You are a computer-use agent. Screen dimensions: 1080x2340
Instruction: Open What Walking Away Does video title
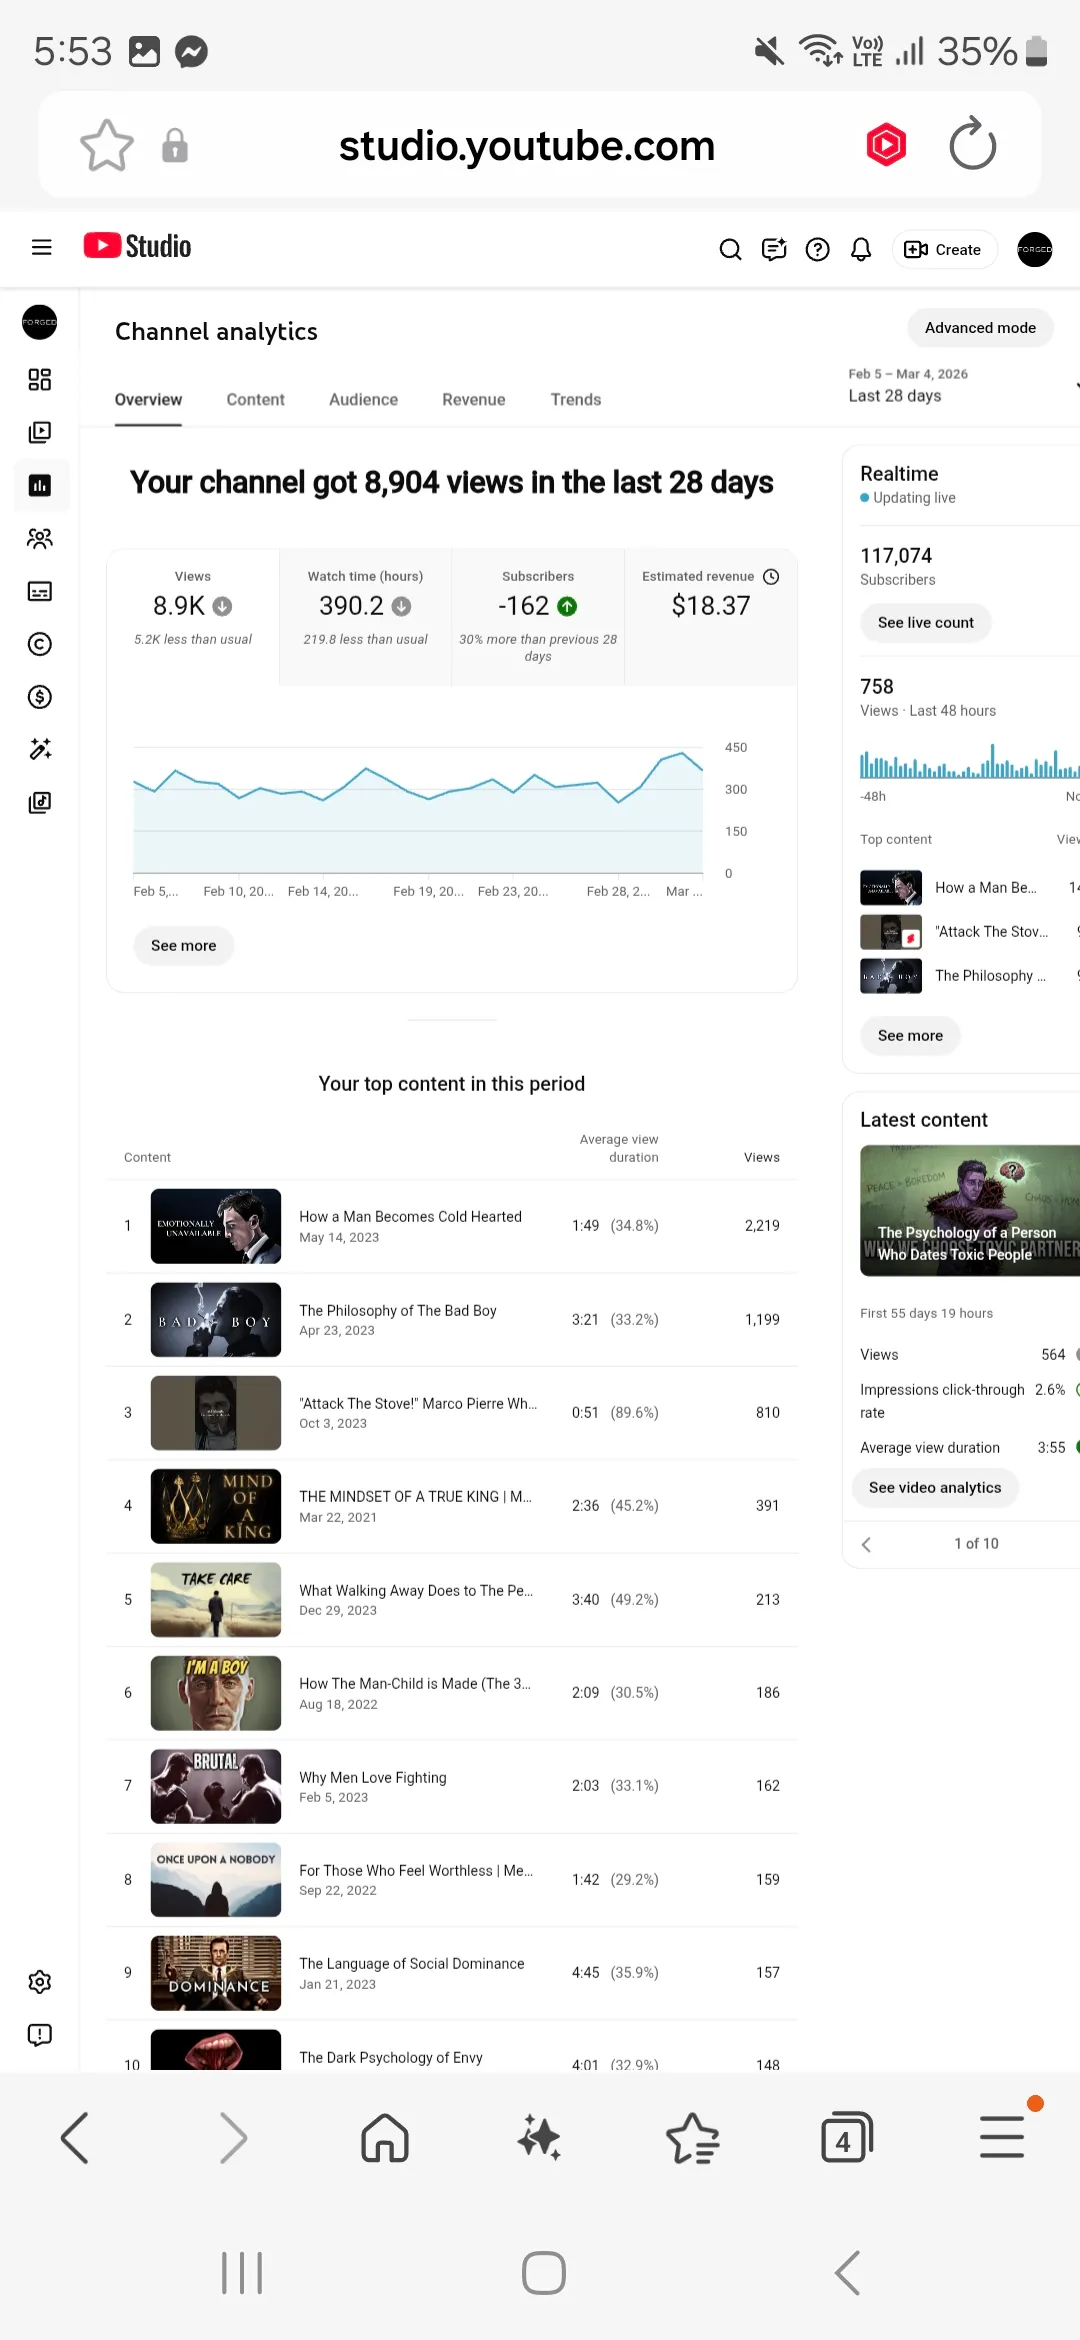[416, 1591]
